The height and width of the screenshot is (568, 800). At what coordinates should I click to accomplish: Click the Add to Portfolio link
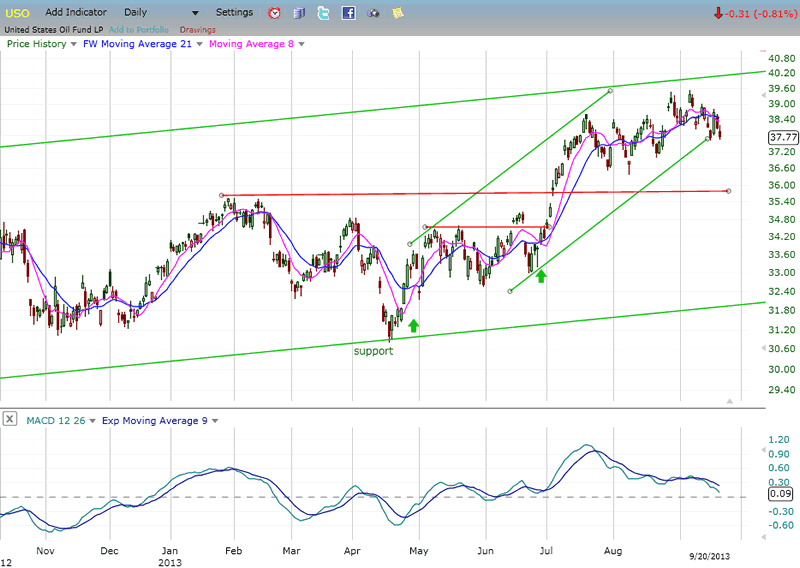[x=139, y=29]
